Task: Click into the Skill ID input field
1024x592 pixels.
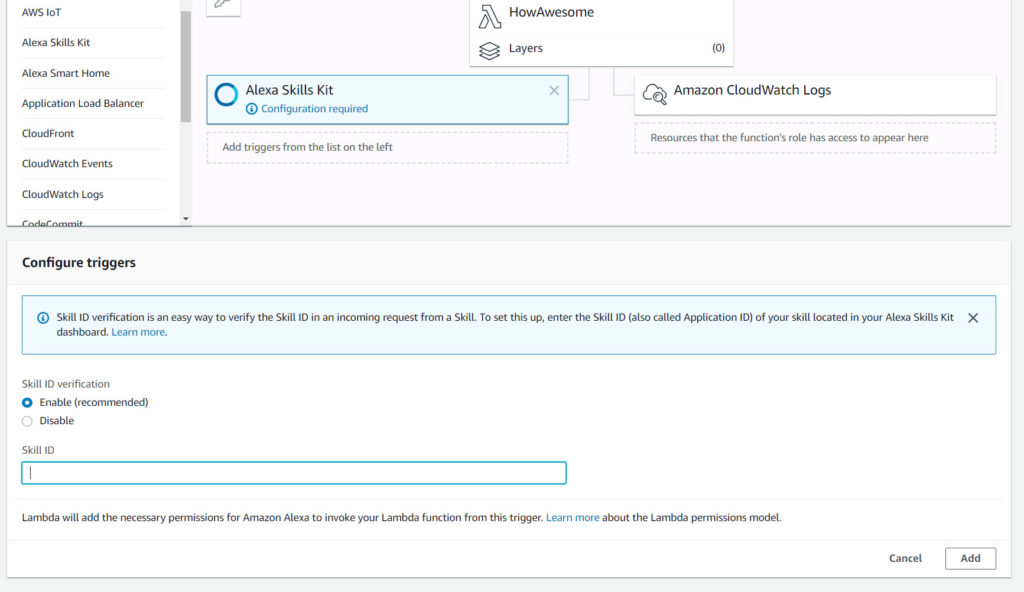Action: pos(292,472)
